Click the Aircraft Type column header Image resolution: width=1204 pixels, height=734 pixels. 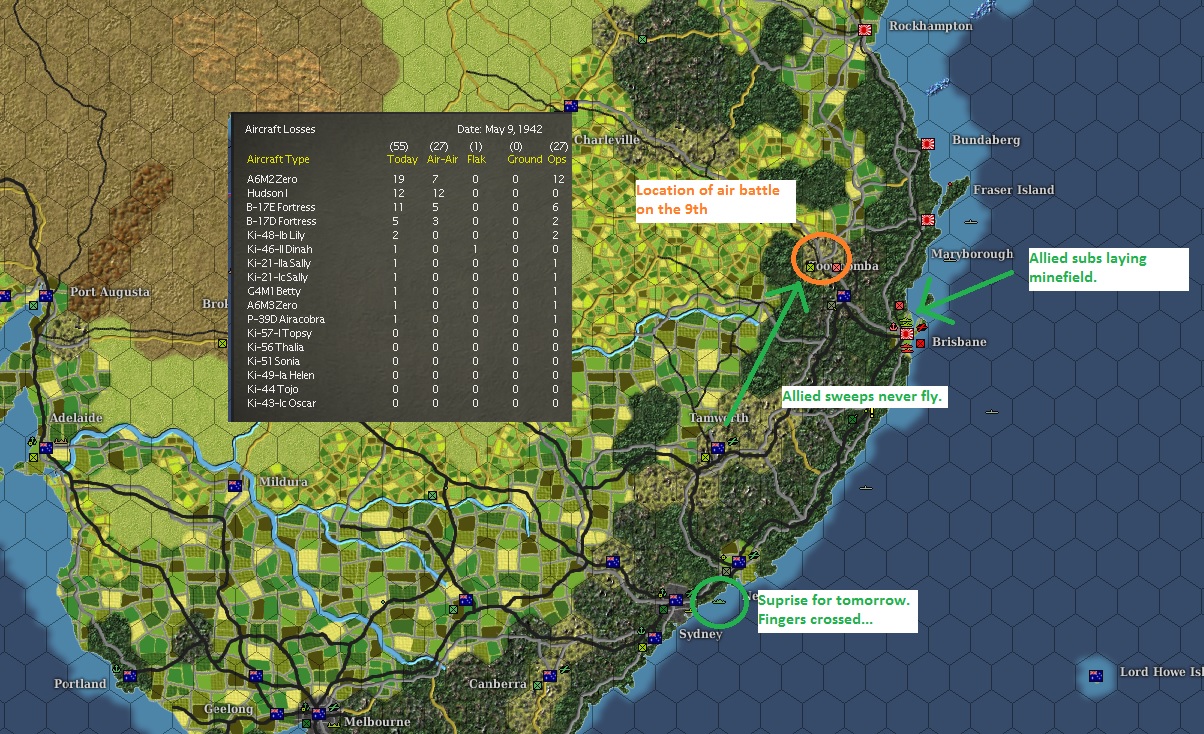coord(278,159)
